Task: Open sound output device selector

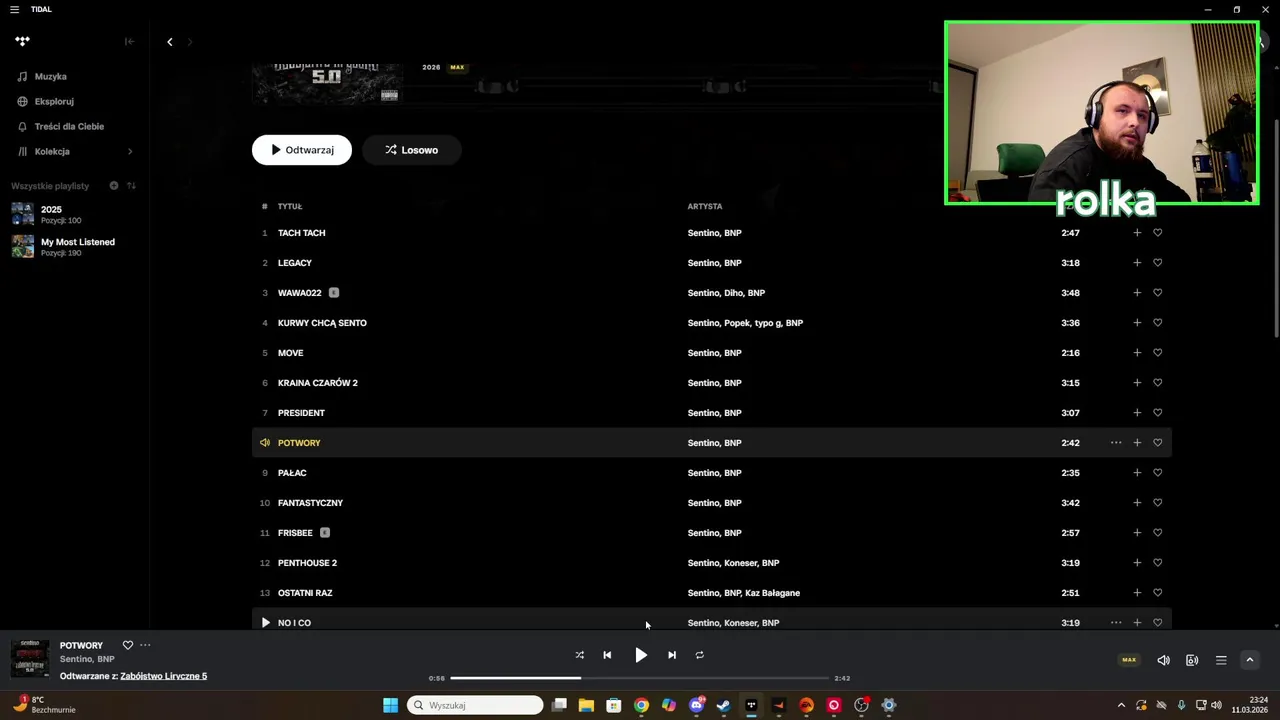Action: 1192,660
